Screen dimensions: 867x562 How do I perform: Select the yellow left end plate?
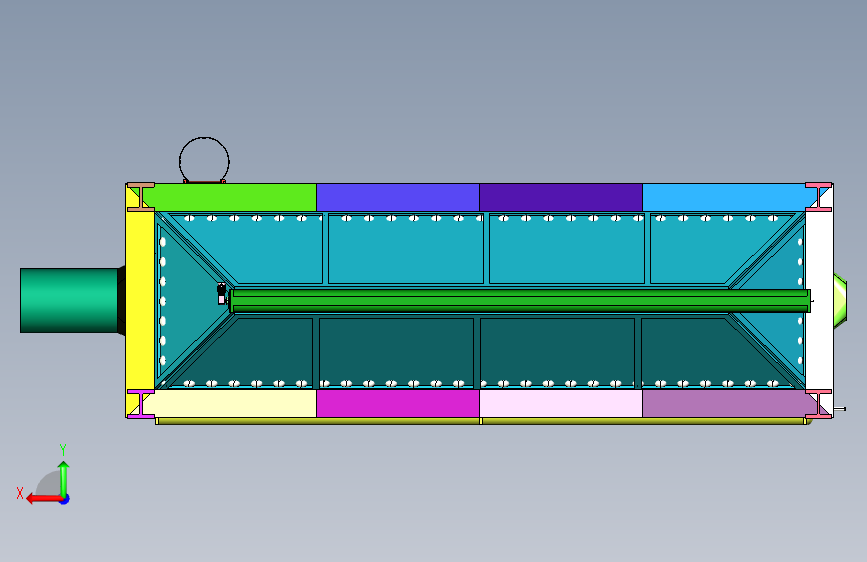coord(140,300)
